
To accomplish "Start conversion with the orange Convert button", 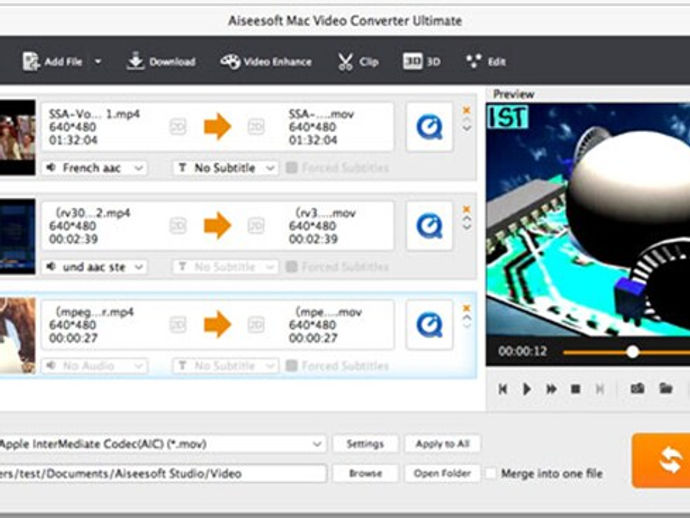I will pos(661,460).
